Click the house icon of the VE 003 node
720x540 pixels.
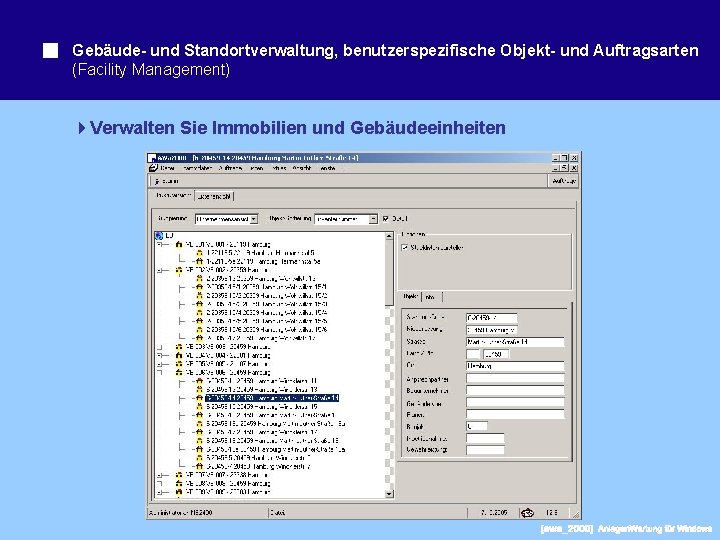pos(179,347)
